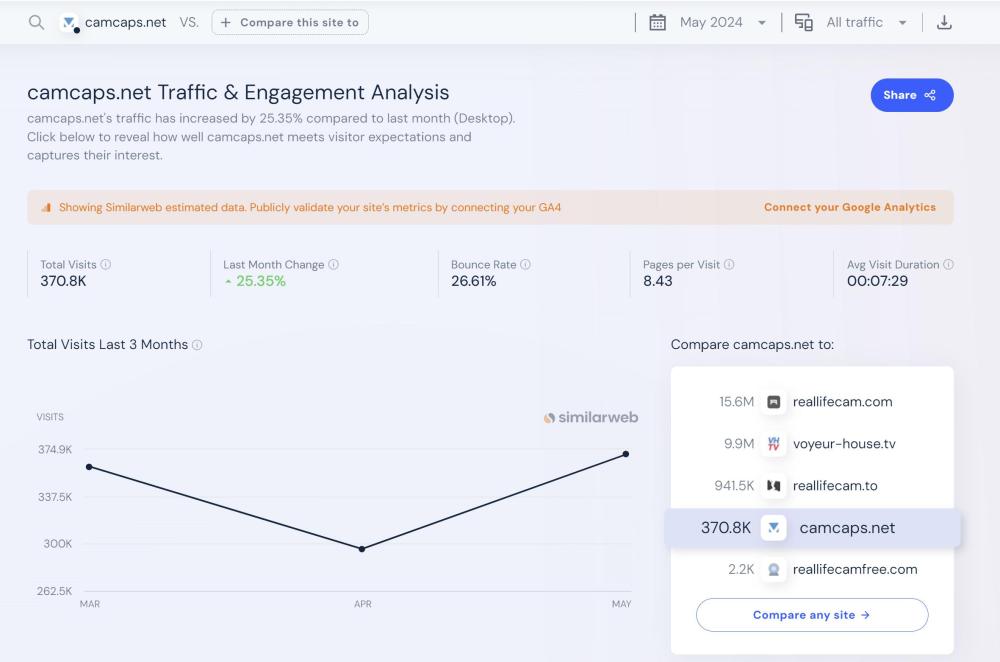
Task: Click the info icon next to Total Visits
Action: pyautogui.click(x=106, y=265)
